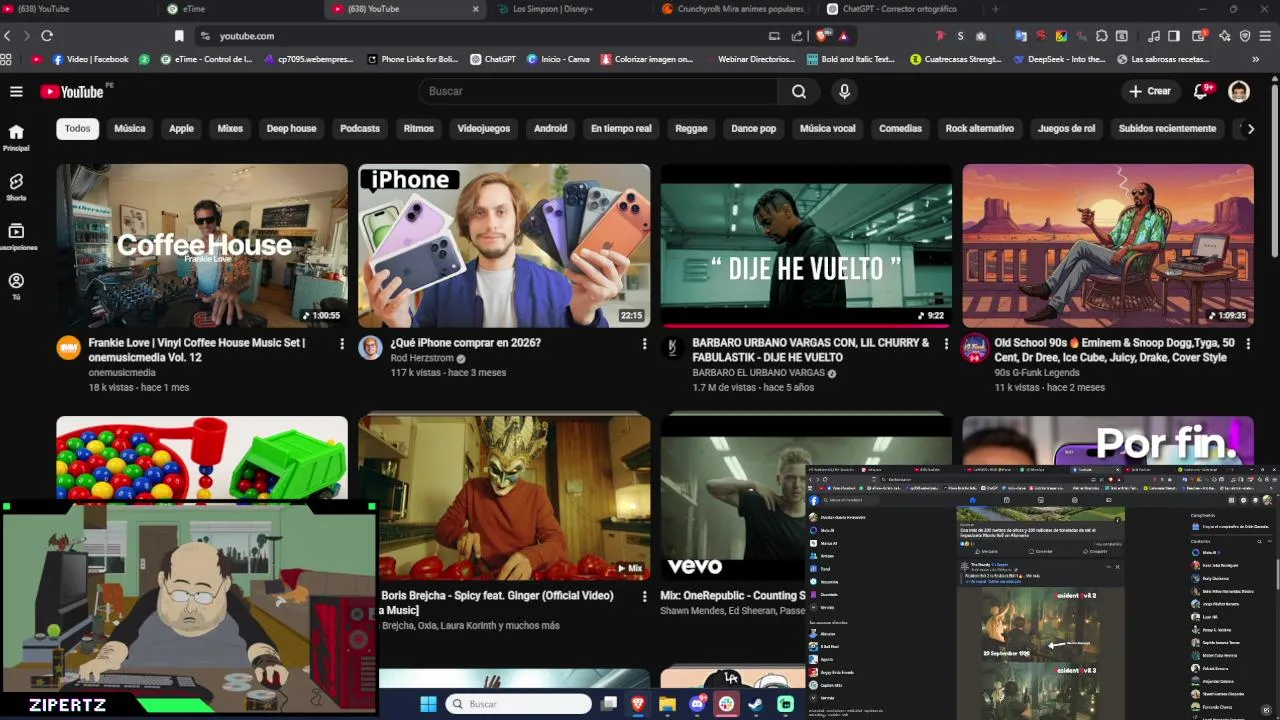Open Principal in the left sidebar

(16, 138)
